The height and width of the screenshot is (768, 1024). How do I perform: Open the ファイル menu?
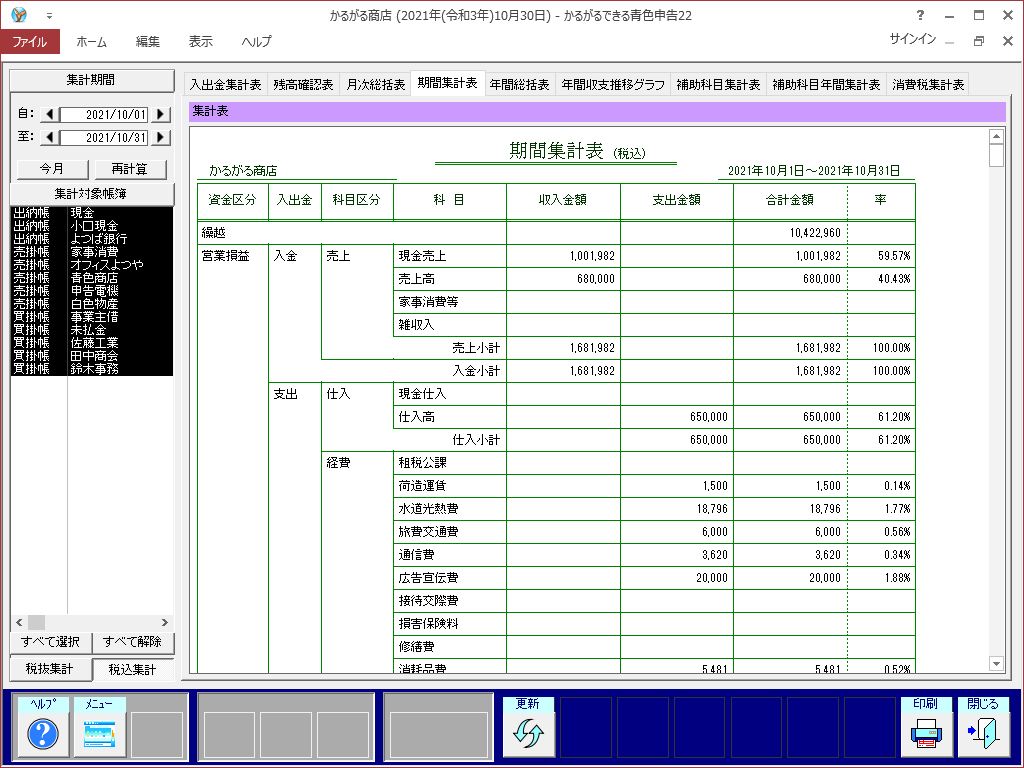(x=30, y=41)
